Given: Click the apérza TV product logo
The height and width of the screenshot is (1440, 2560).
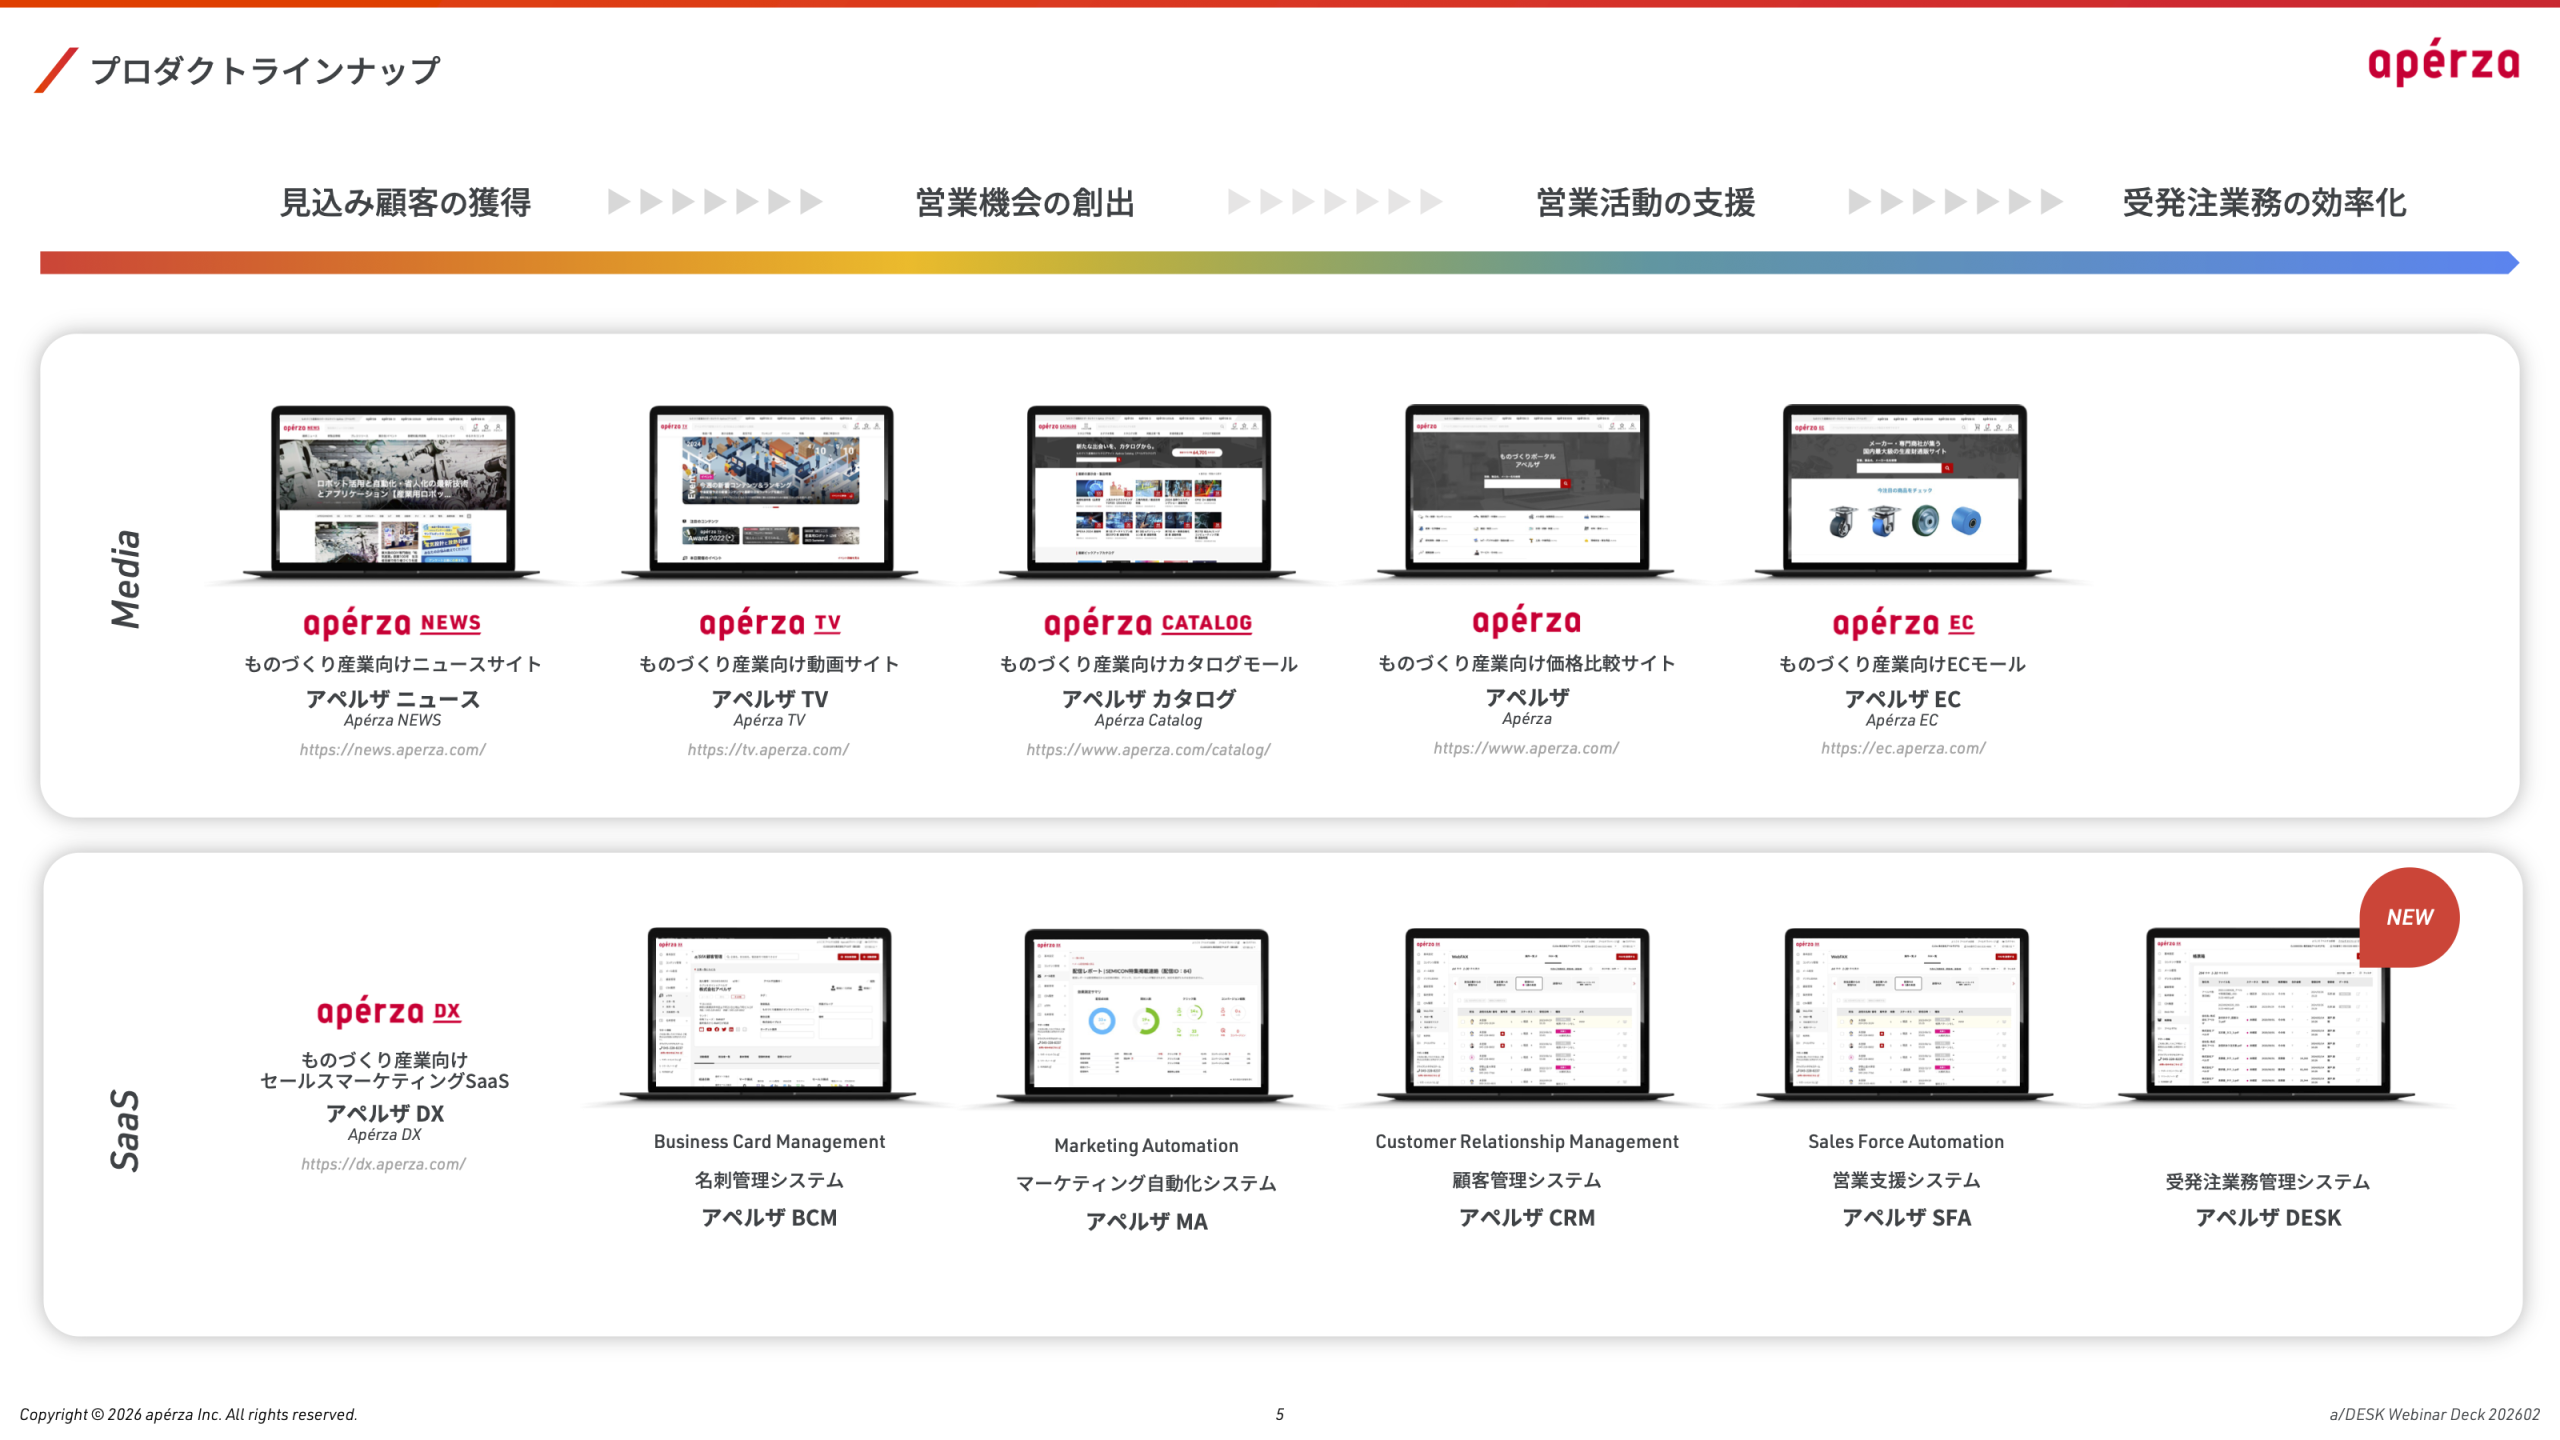Looking at the screenshot, I should pos(769,624).
